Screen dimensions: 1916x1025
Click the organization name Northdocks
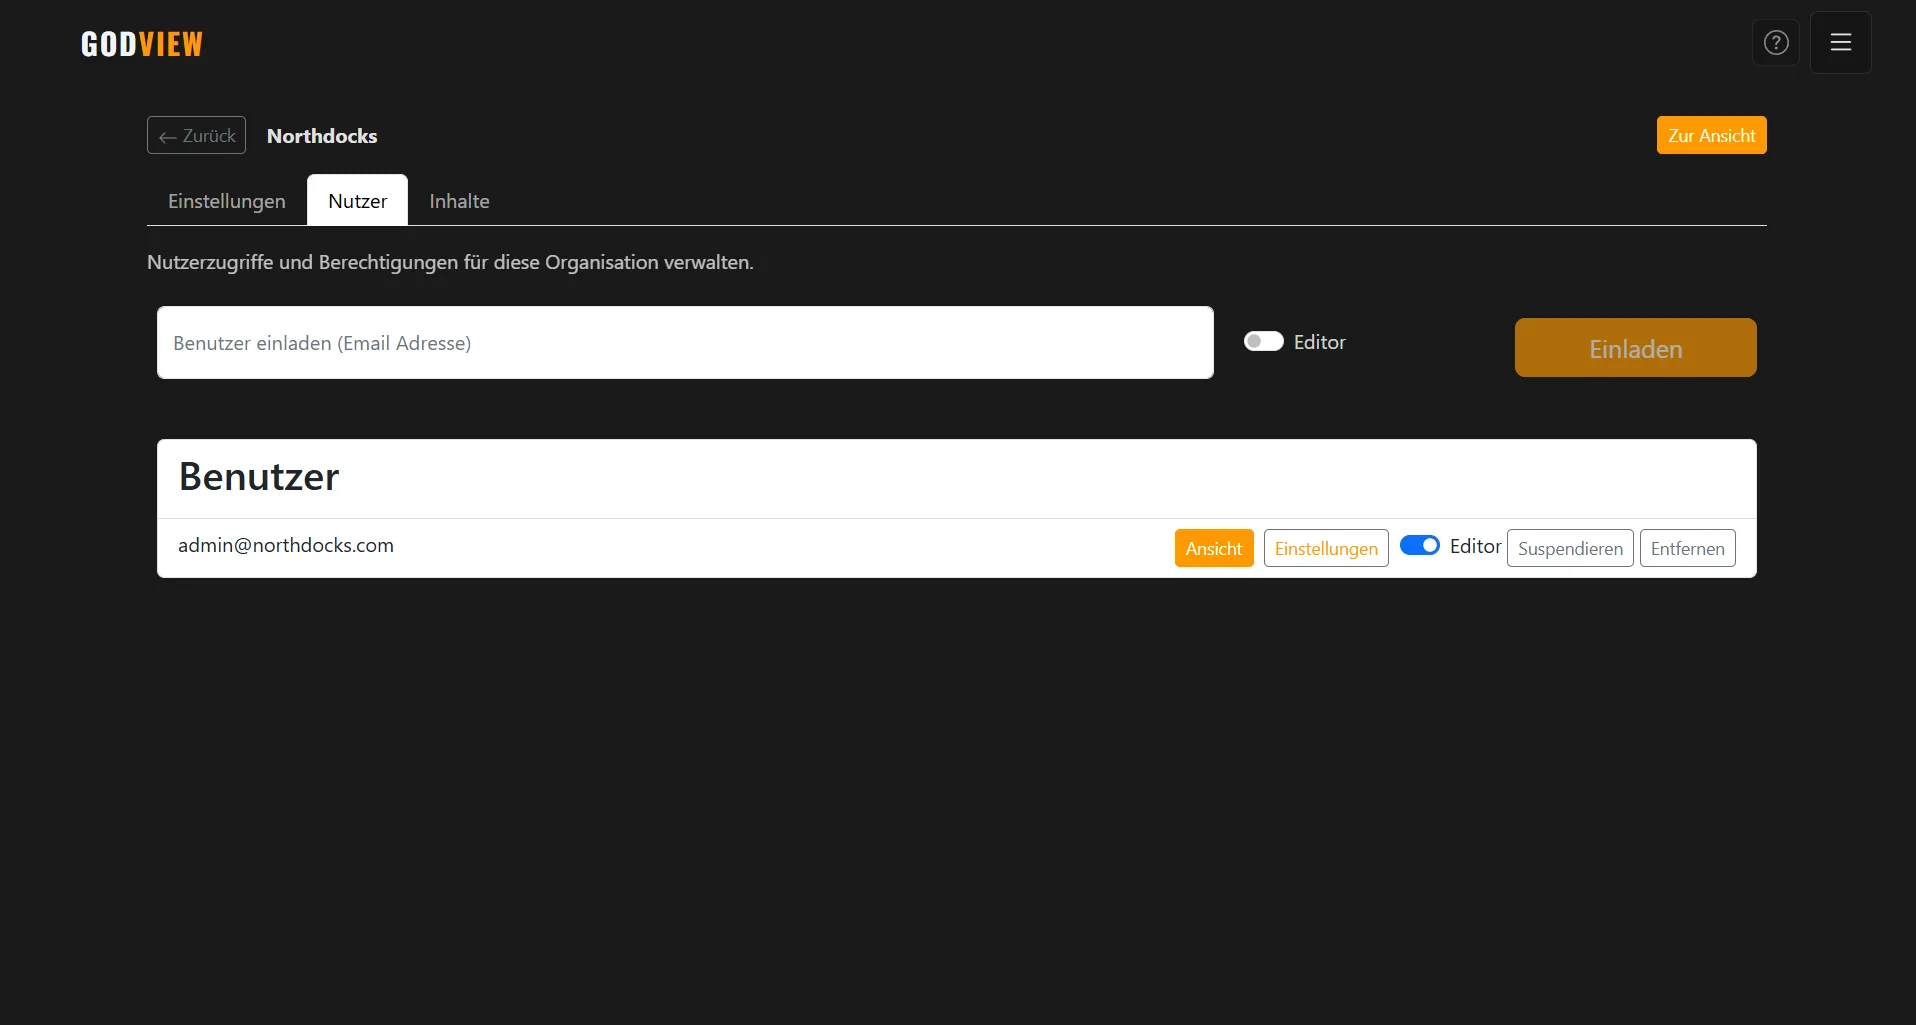click(x=321, y=136)
